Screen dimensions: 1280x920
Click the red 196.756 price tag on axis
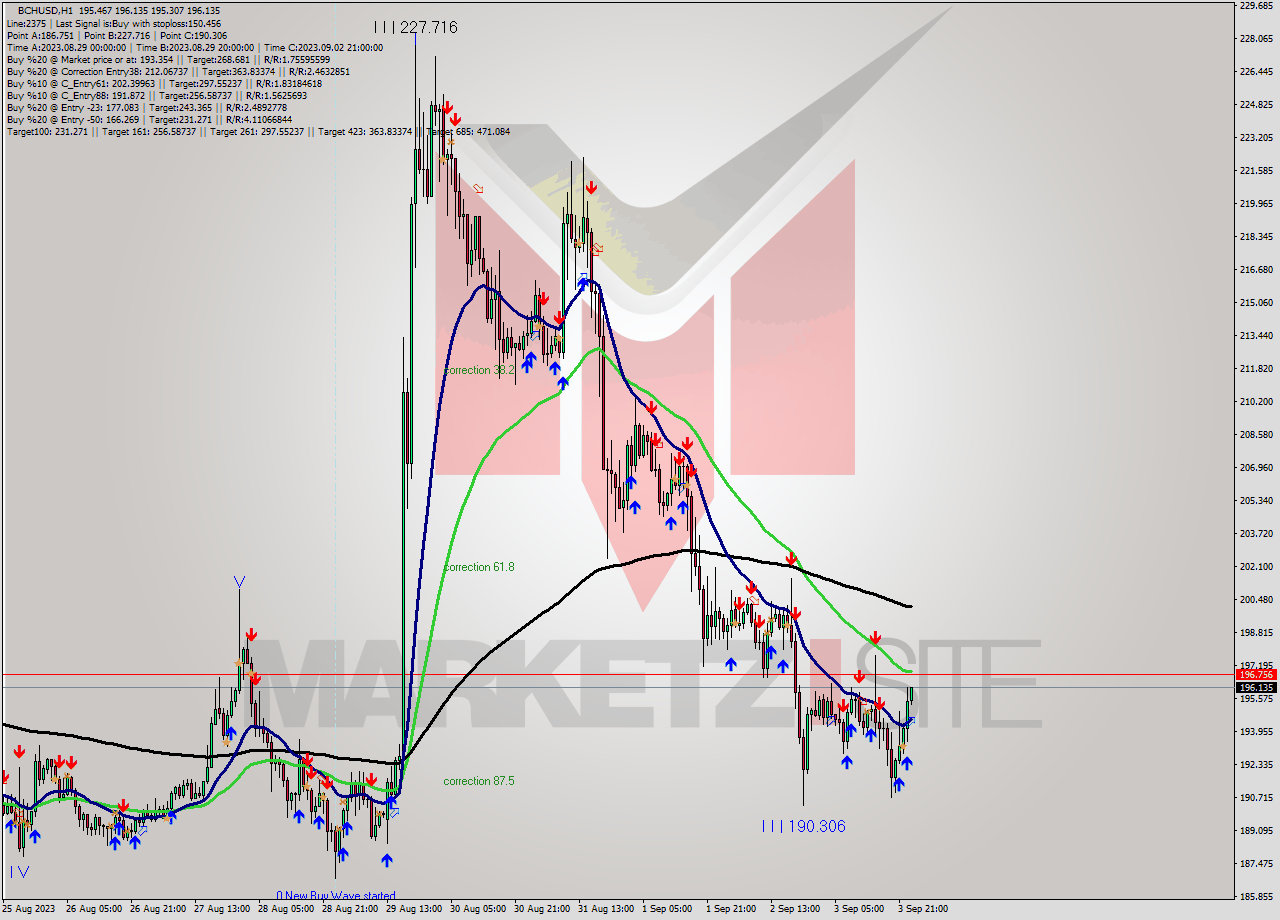[x=1256, y=675]
